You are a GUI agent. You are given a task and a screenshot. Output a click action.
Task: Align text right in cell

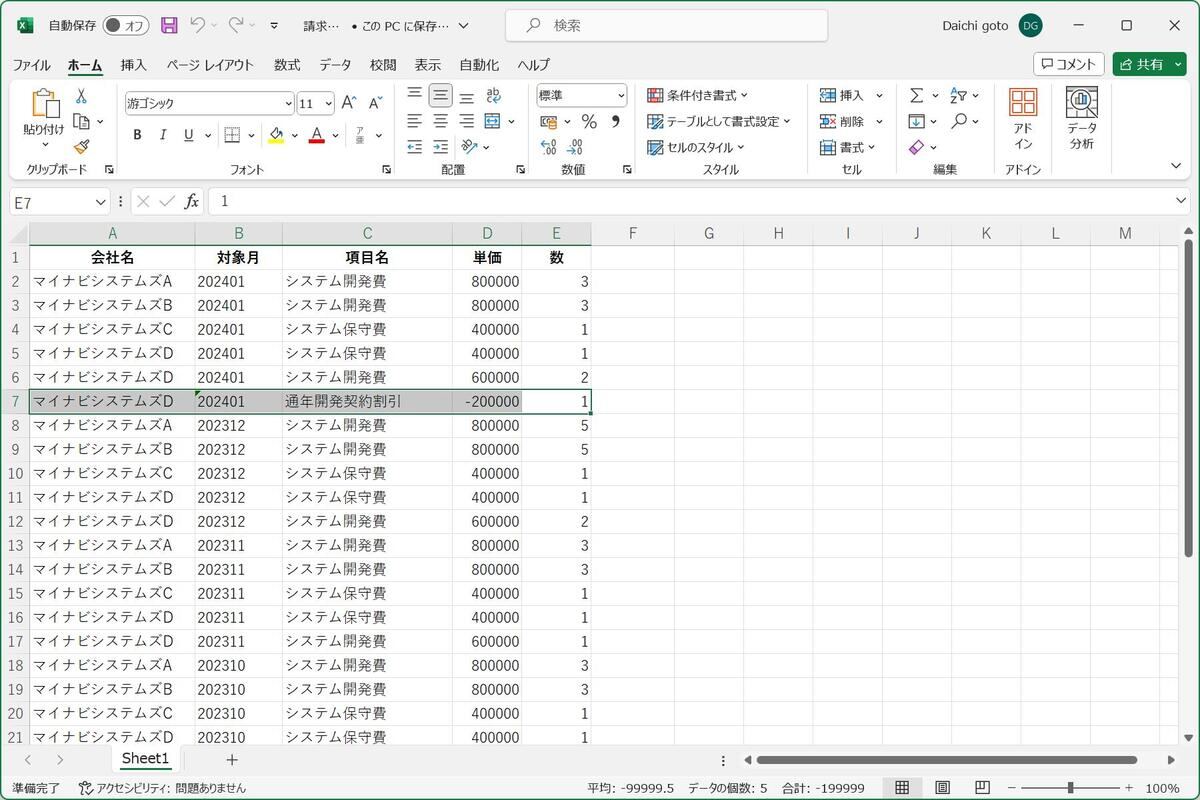point(466,121)
